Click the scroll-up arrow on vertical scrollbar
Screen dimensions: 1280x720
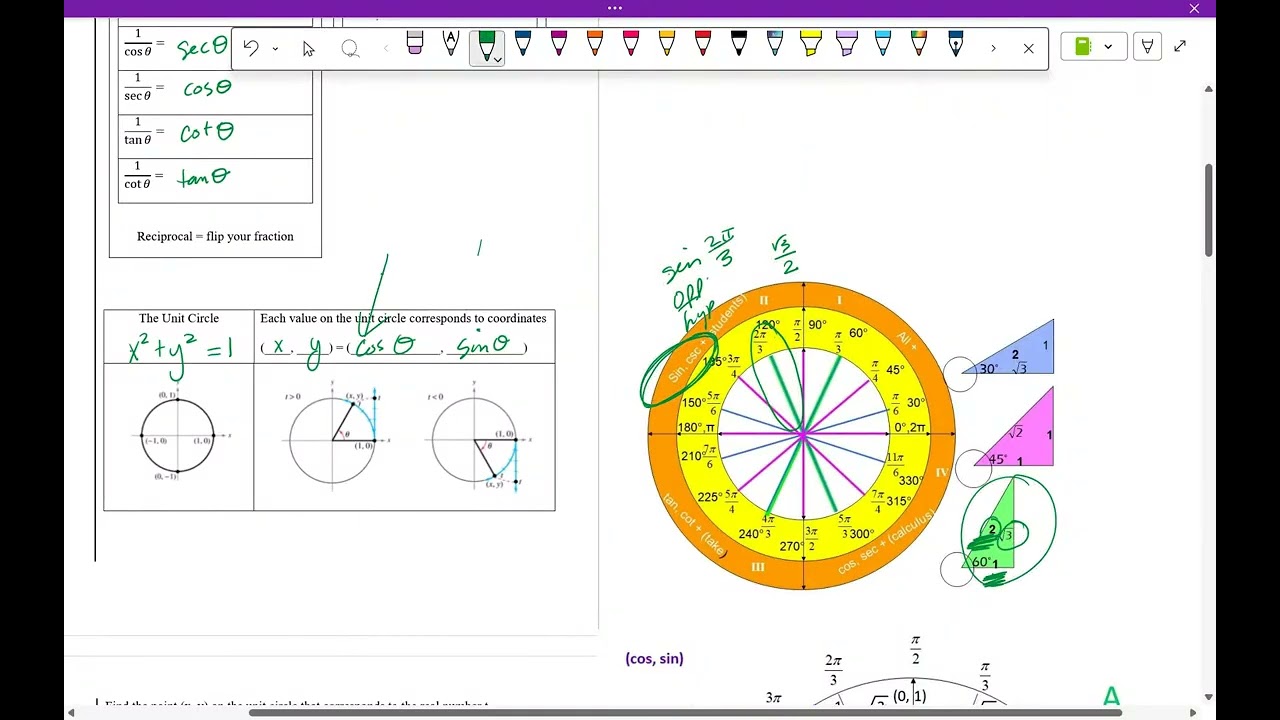coord(1208,89)
